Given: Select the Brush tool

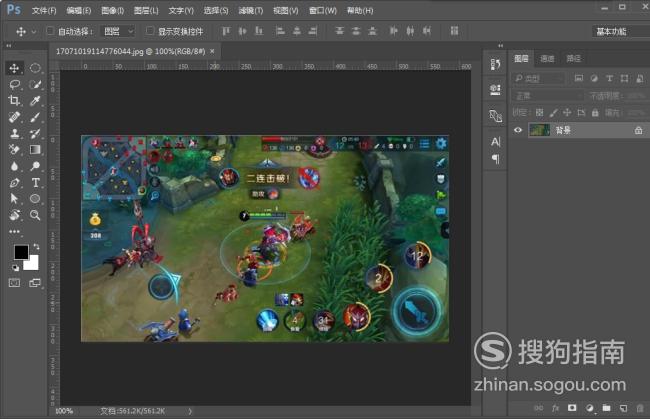Looking at the screenshot, I should (x=35, y=117).
